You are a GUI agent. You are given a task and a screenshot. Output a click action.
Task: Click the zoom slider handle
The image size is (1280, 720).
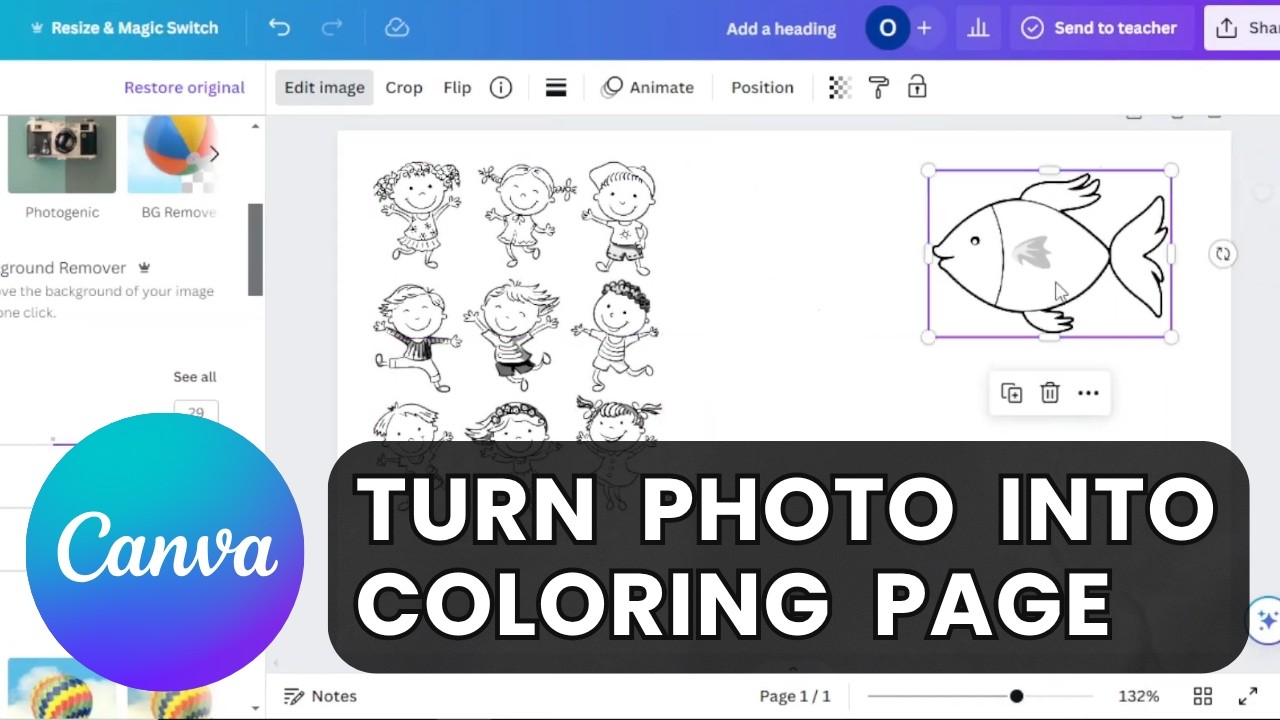(1016, 696)
